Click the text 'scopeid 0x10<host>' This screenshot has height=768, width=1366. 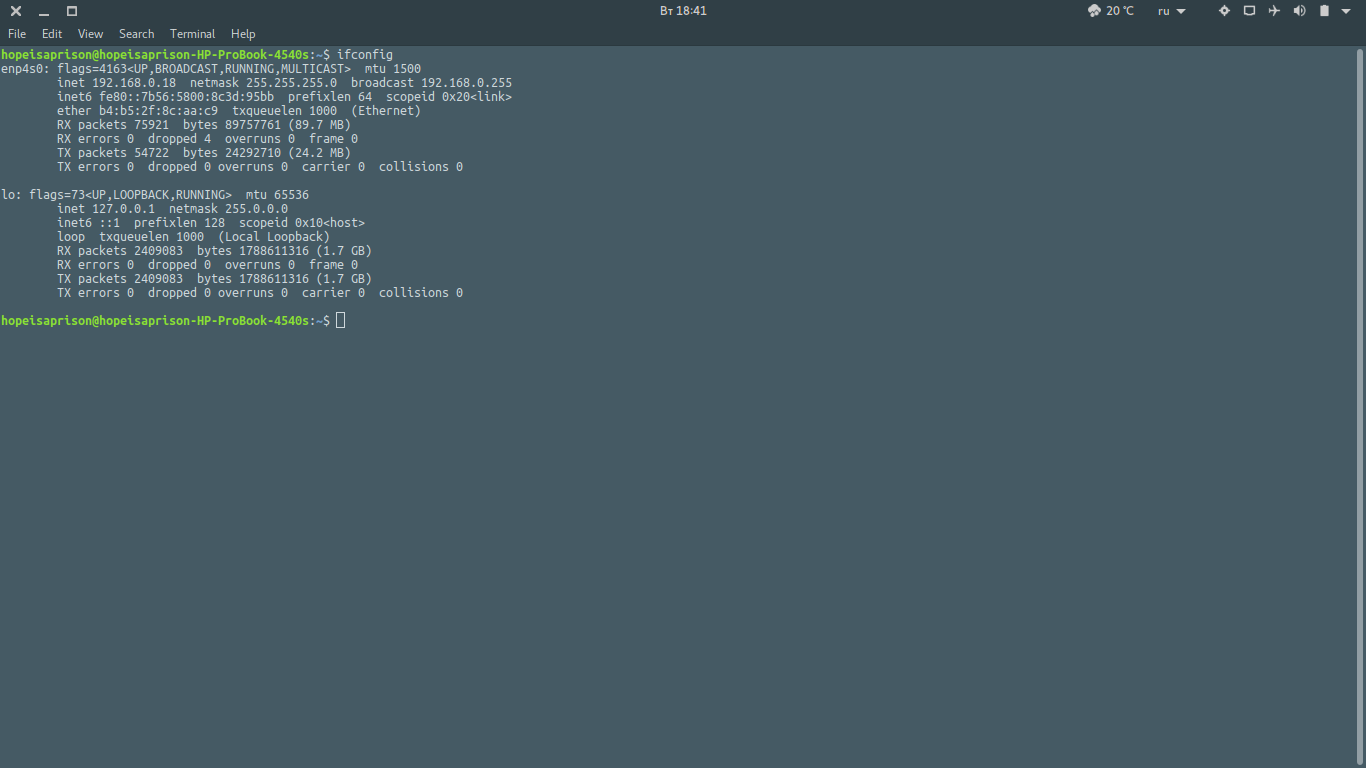point(302,222)
